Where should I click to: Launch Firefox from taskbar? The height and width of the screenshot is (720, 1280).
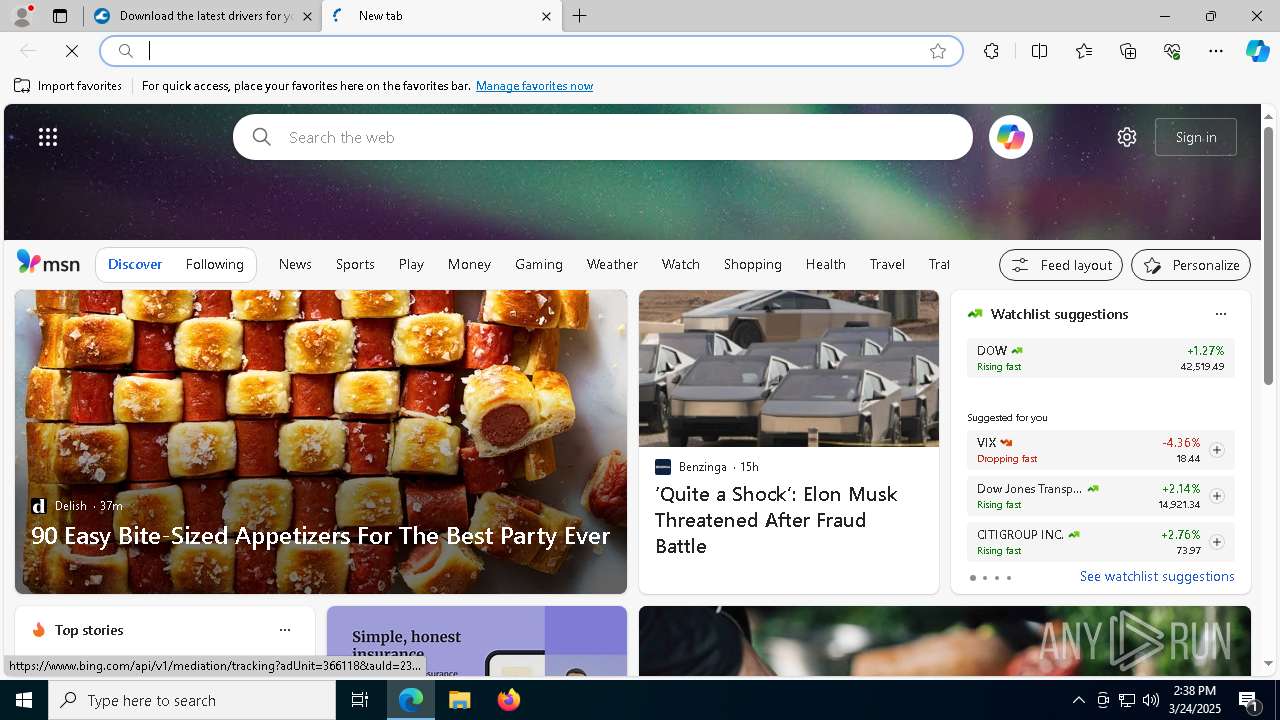[509, 700]
